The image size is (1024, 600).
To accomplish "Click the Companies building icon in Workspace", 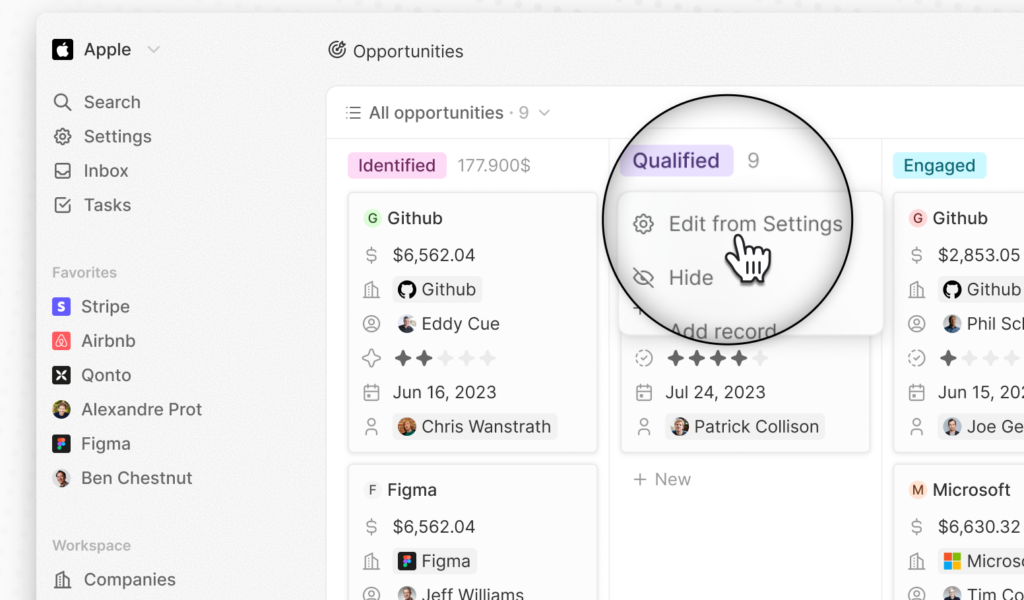I will point(62,579).
